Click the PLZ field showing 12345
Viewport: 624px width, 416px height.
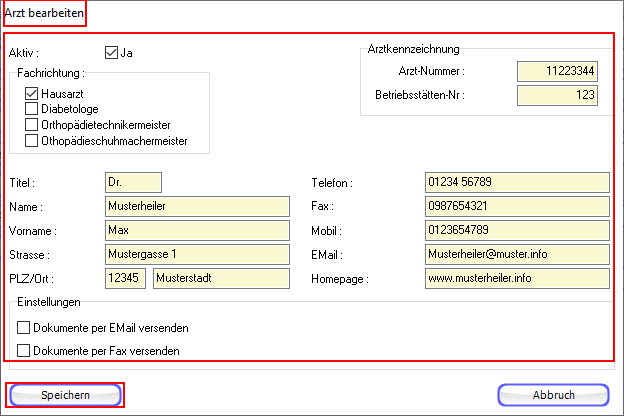(x=125, y=278)
